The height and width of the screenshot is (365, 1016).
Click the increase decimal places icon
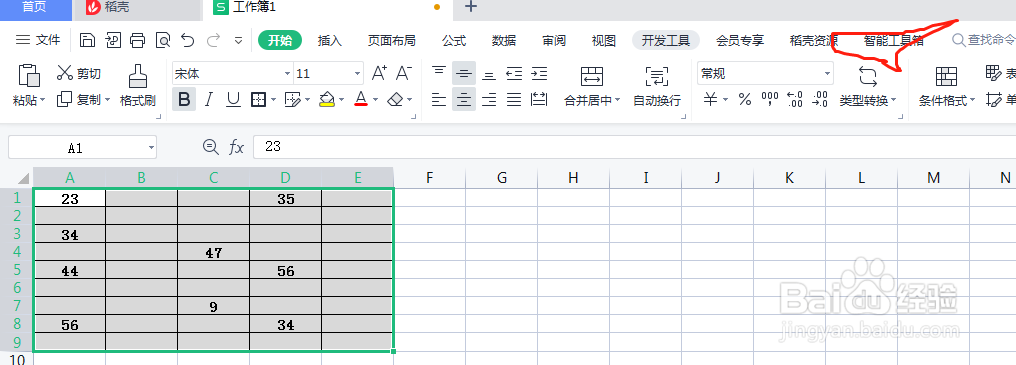[x=795, y=100]
